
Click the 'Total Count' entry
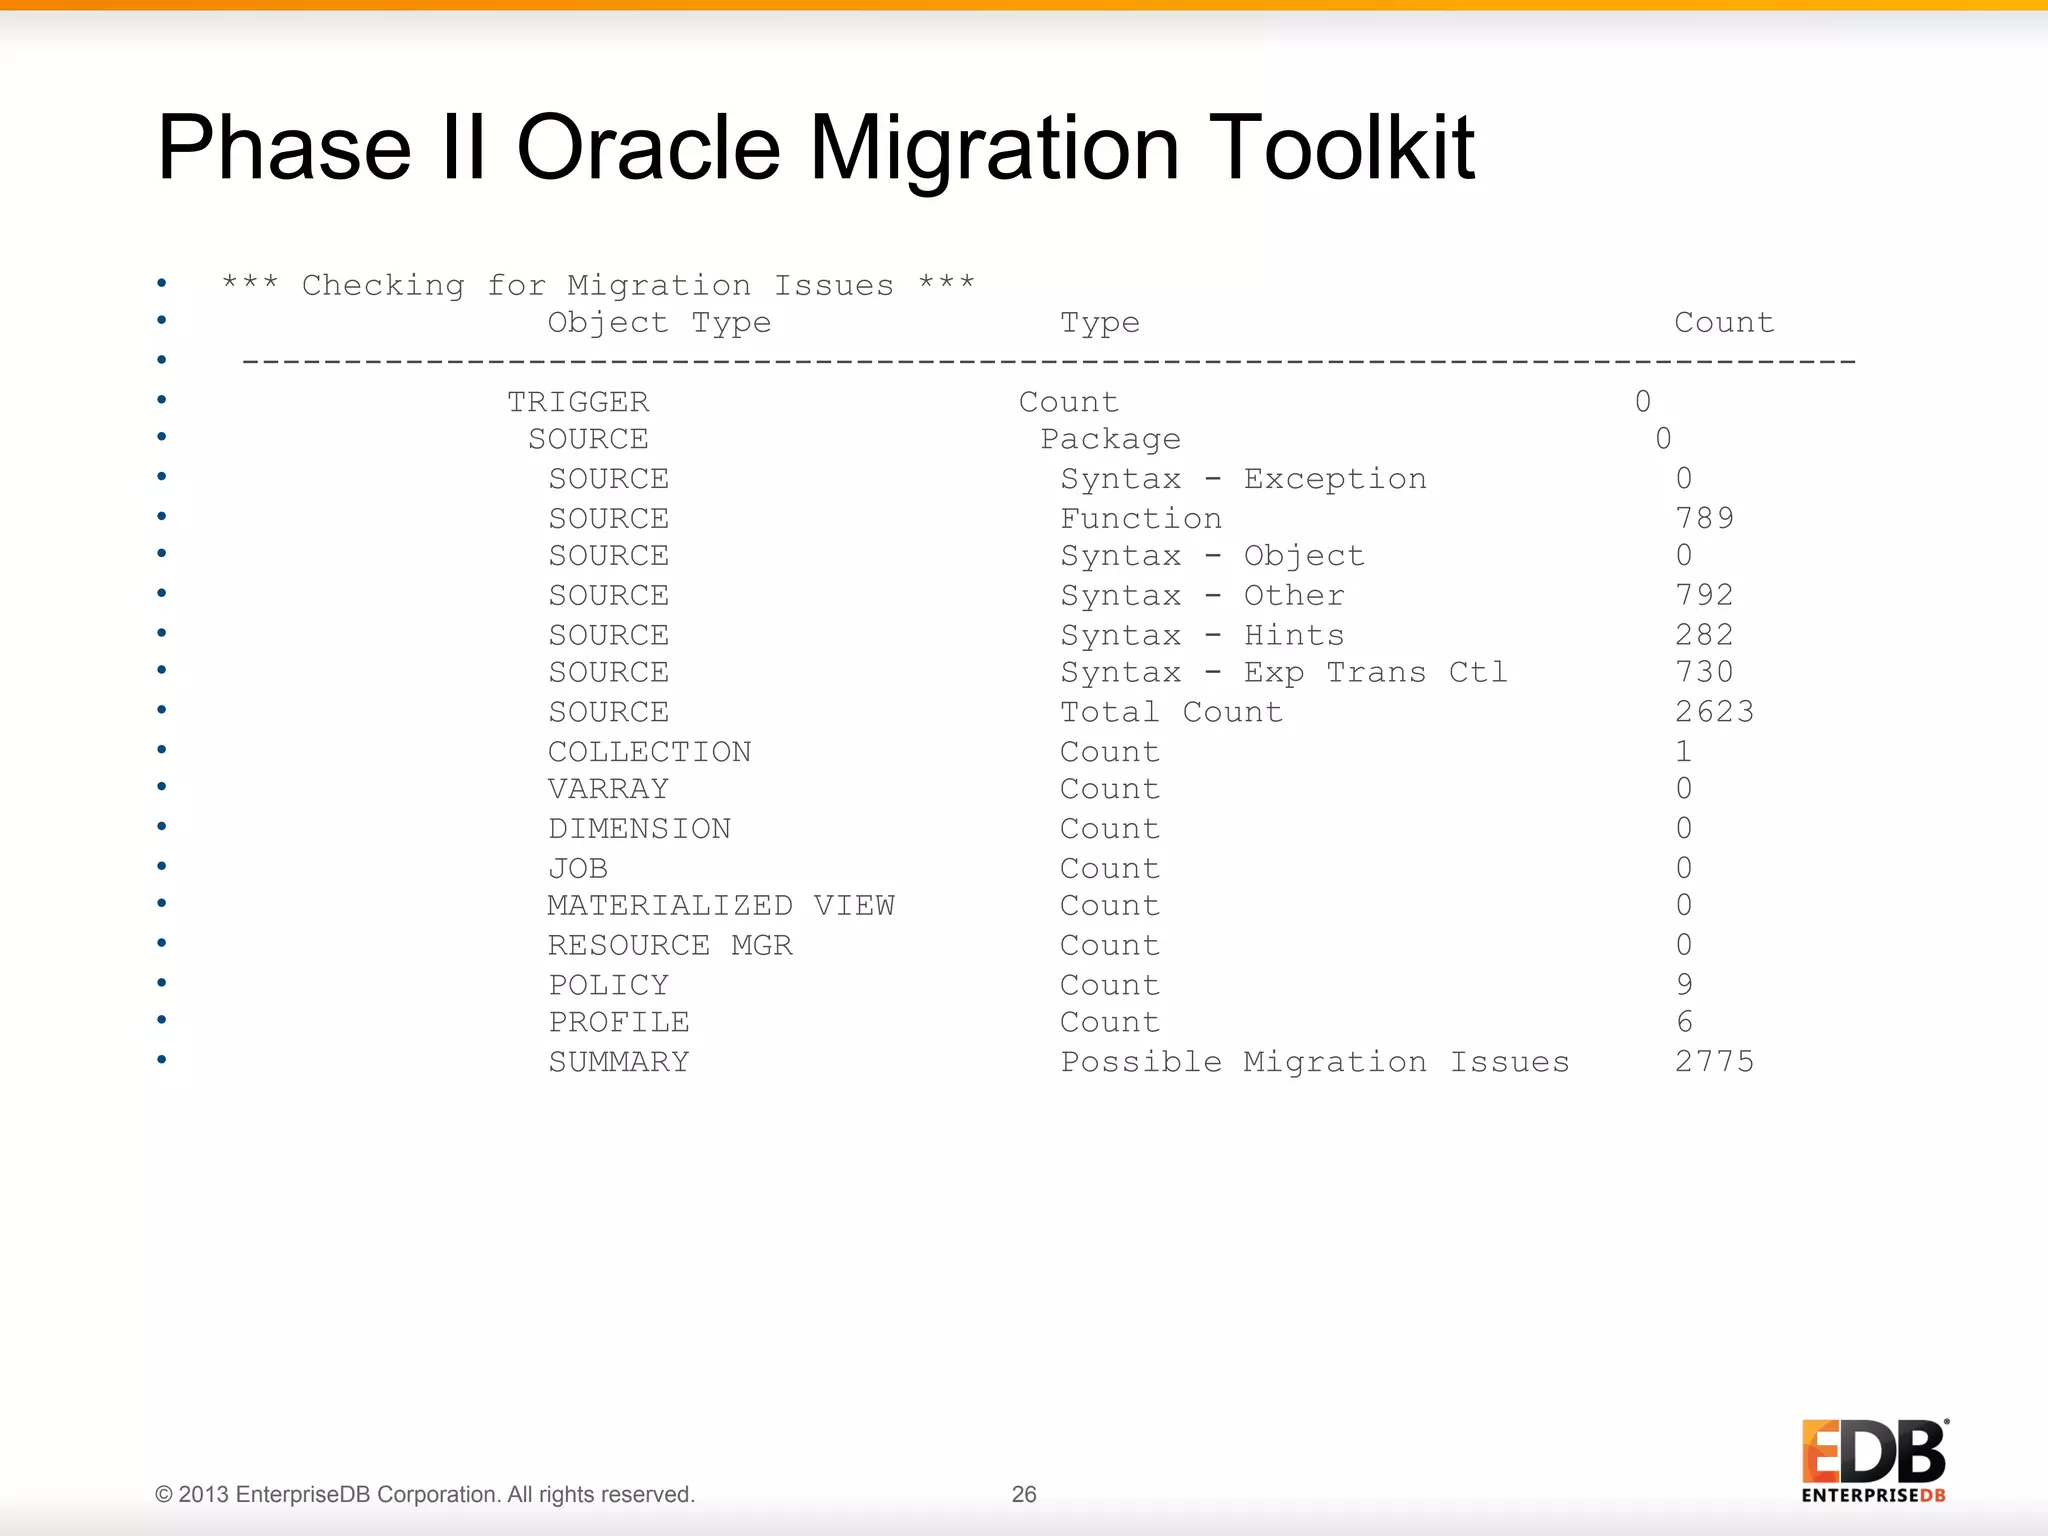(1171, 712)
